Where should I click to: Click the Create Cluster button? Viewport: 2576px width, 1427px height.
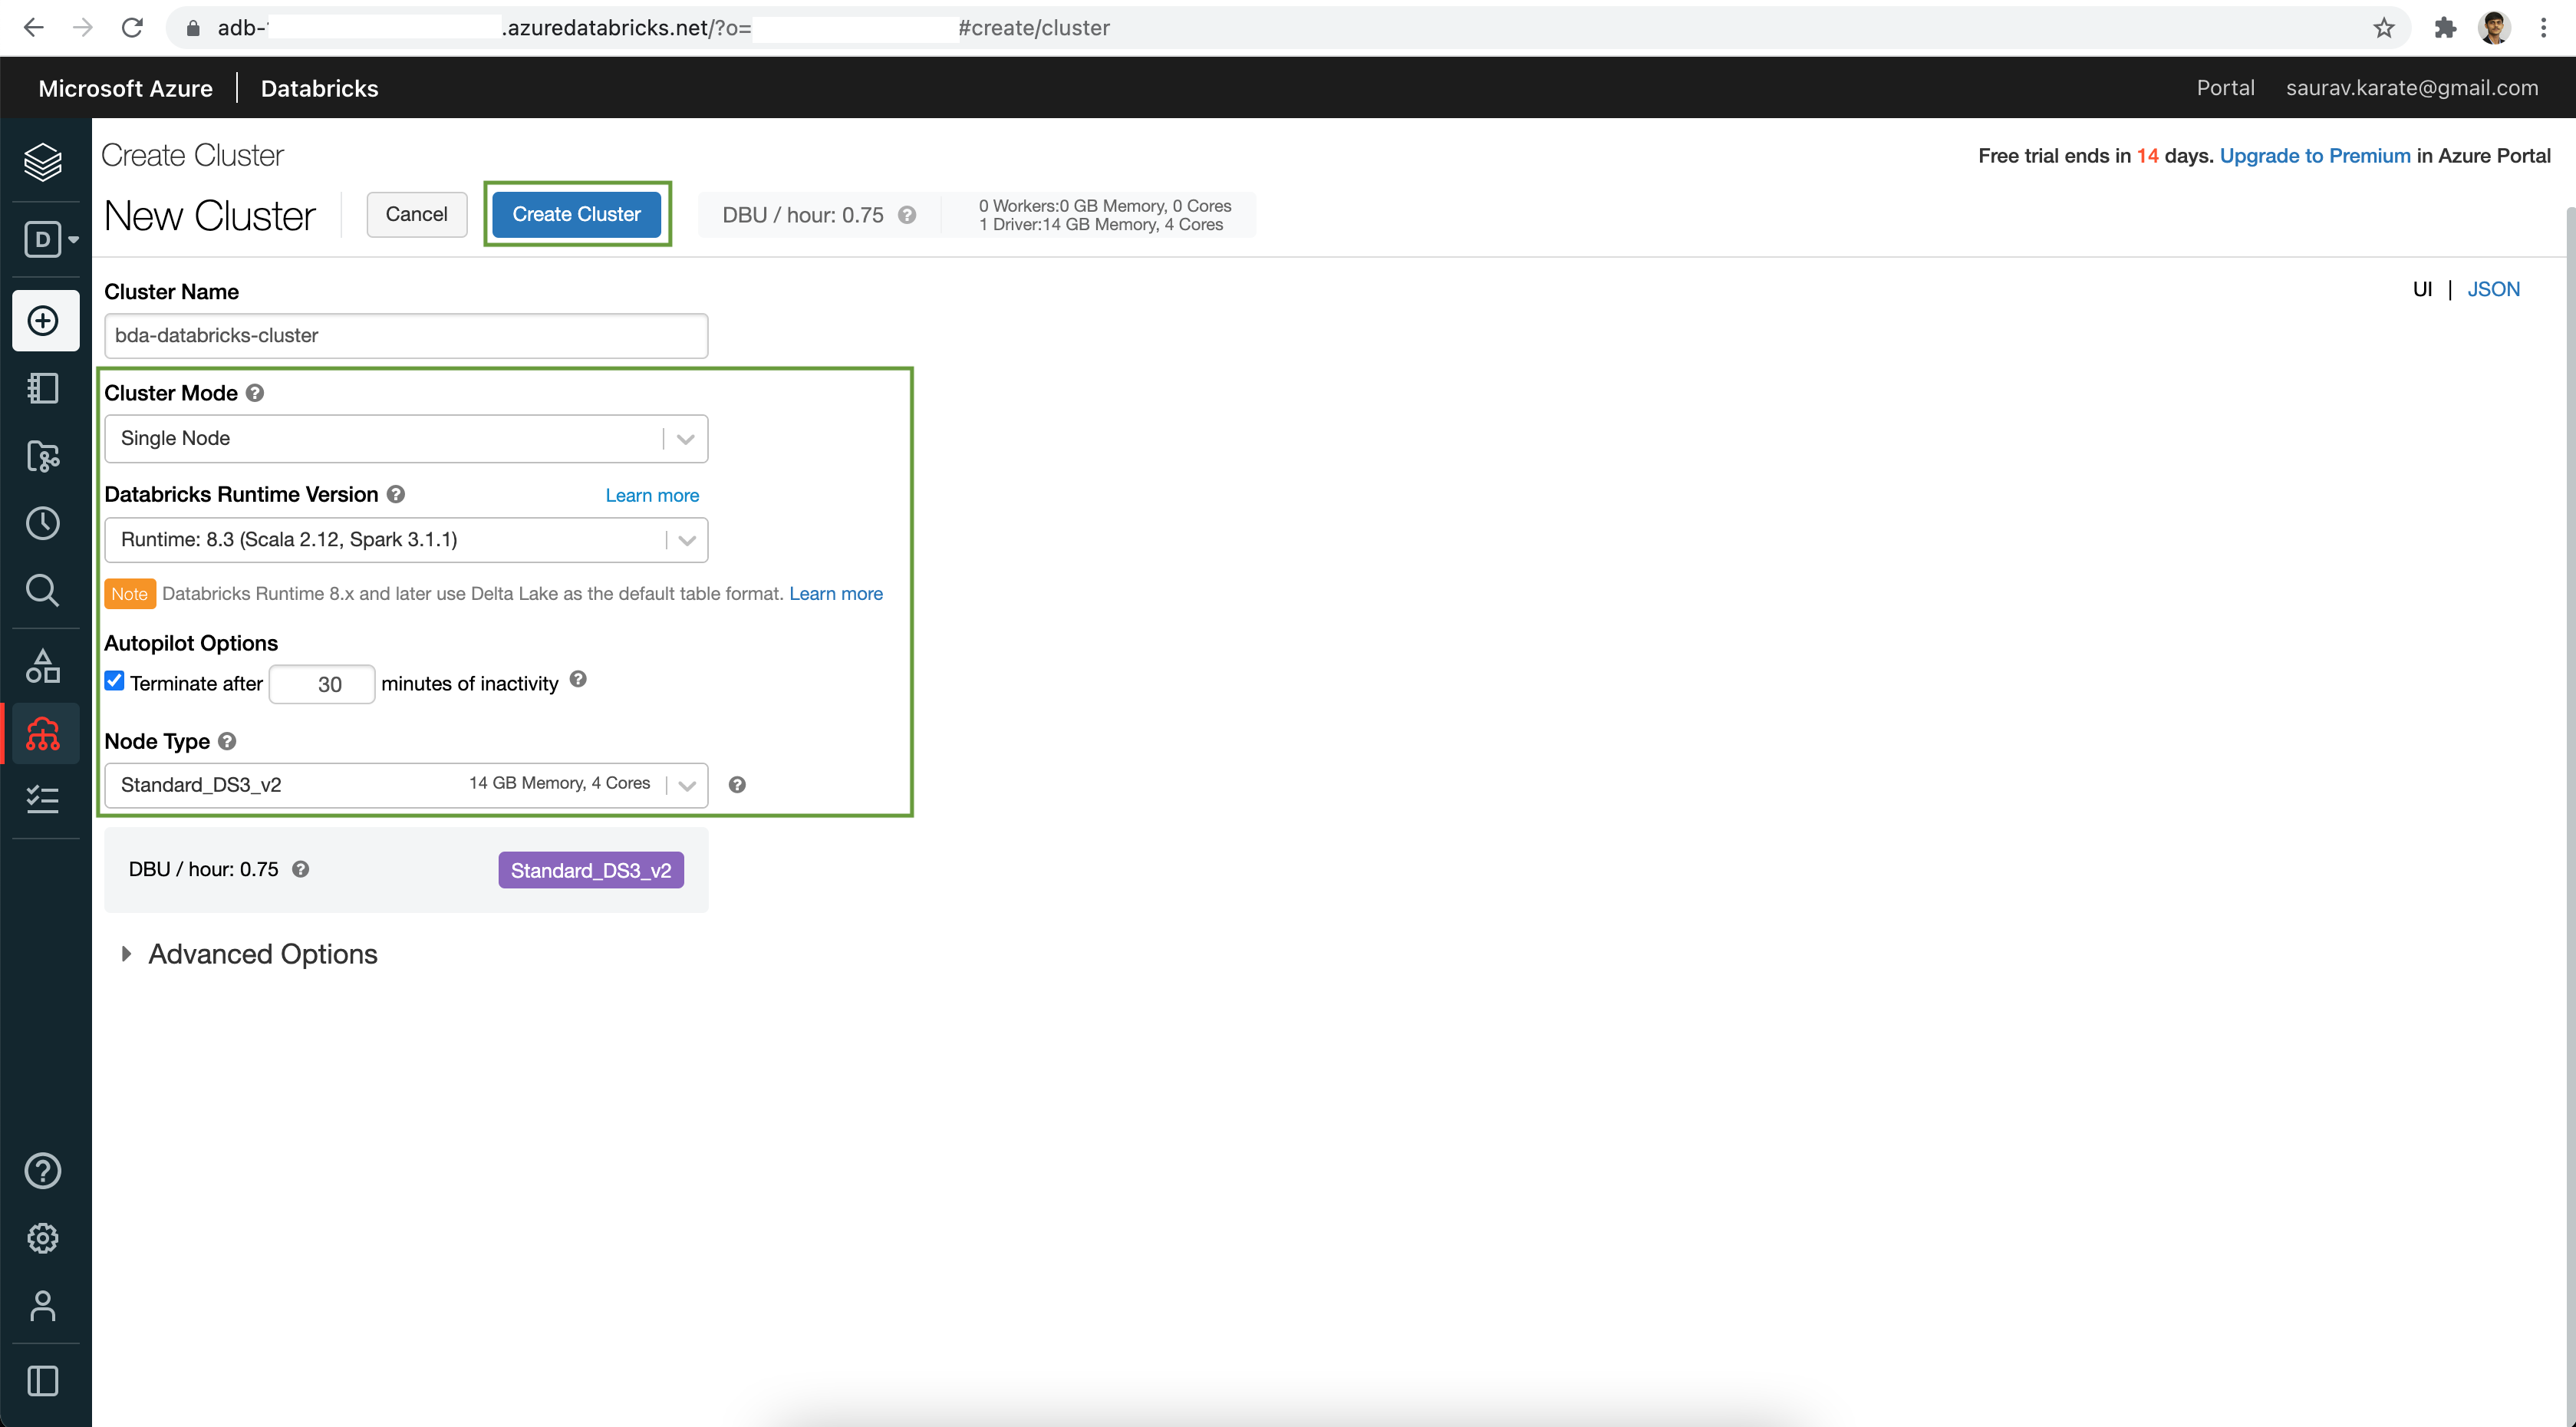577,214
